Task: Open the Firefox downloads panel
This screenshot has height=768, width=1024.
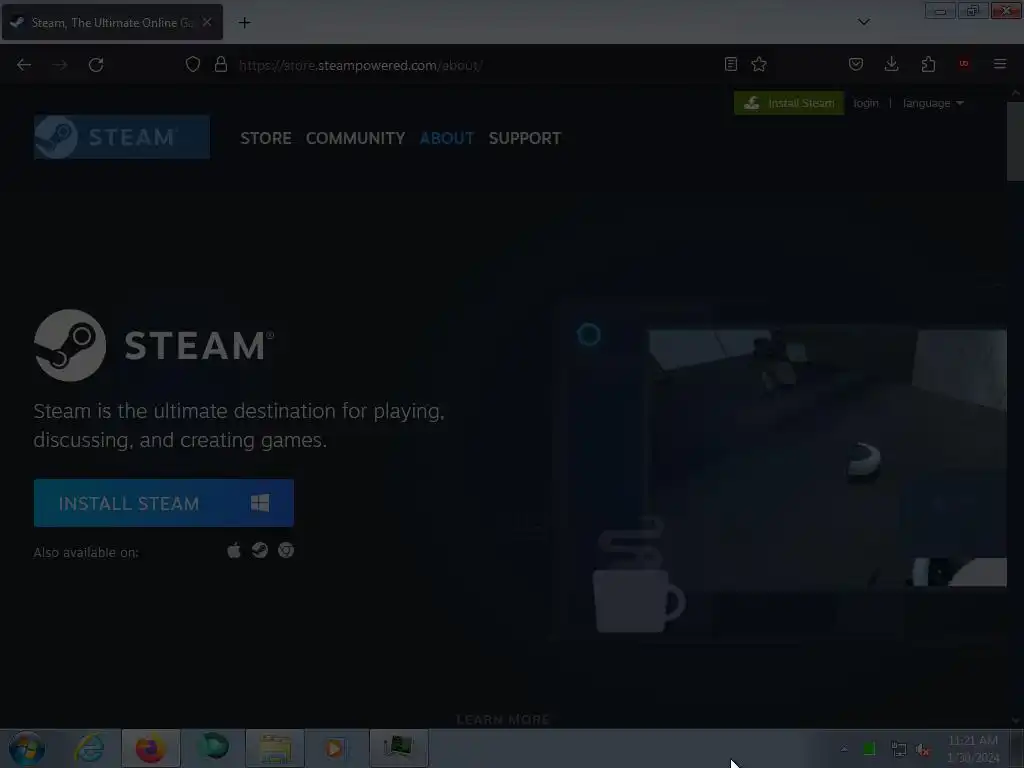Action: click(891, 64)
